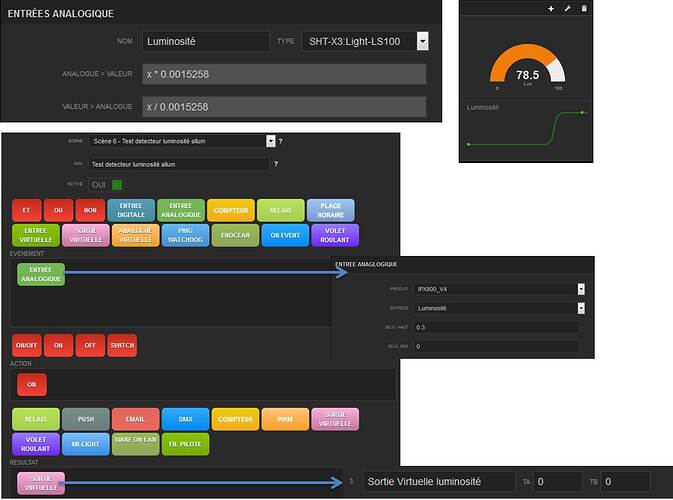Toggle the green Active OUI checkbox

pos(117,184)
